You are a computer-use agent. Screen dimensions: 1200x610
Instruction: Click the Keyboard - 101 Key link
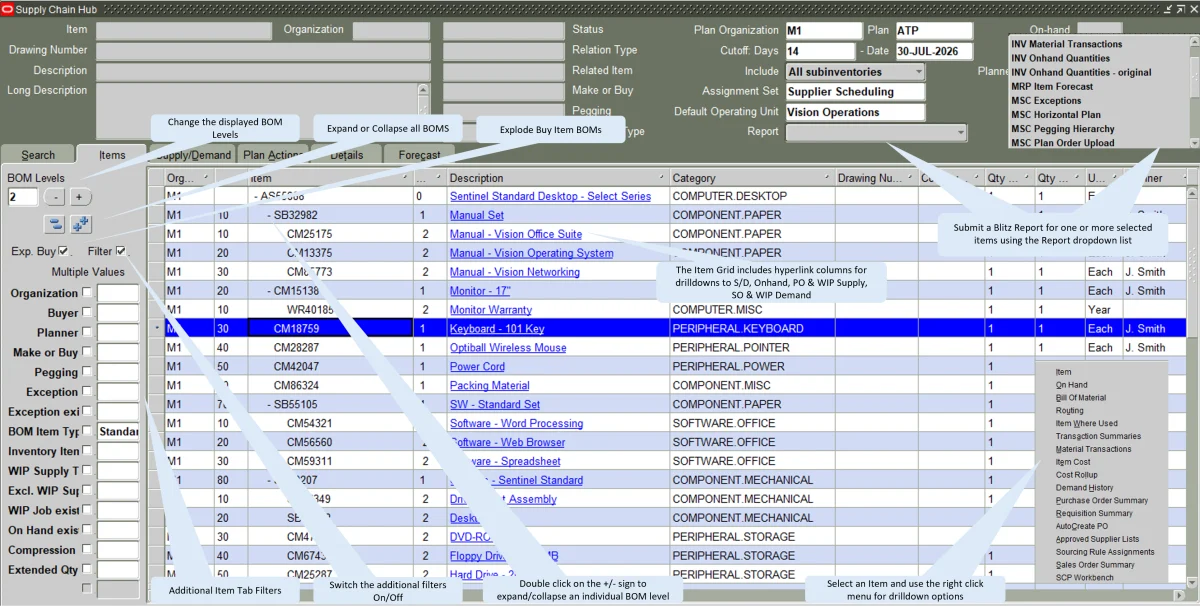(497, 329)
